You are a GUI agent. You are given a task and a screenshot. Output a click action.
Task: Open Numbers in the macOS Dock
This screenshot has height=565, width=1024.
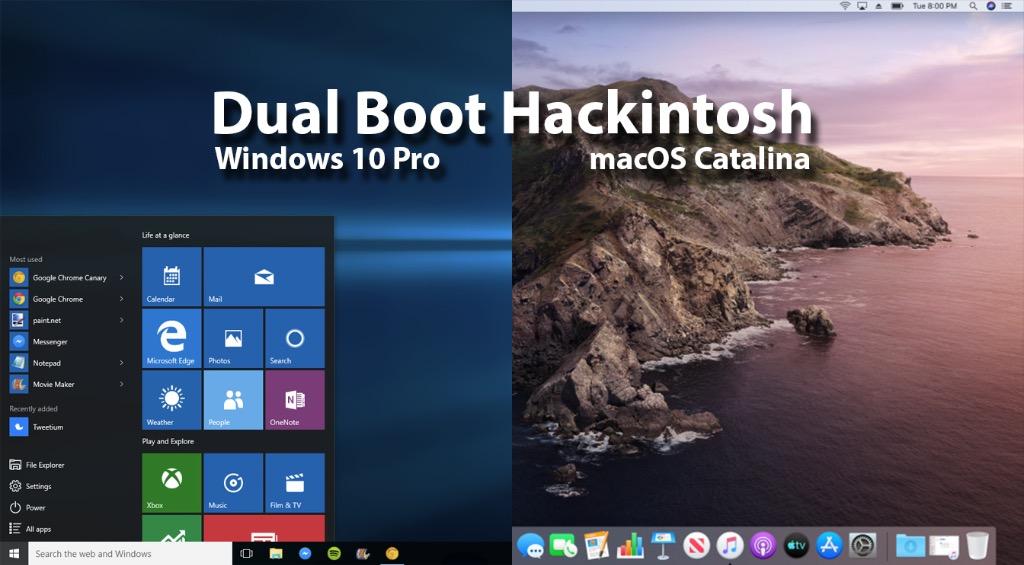coord(630,545)
